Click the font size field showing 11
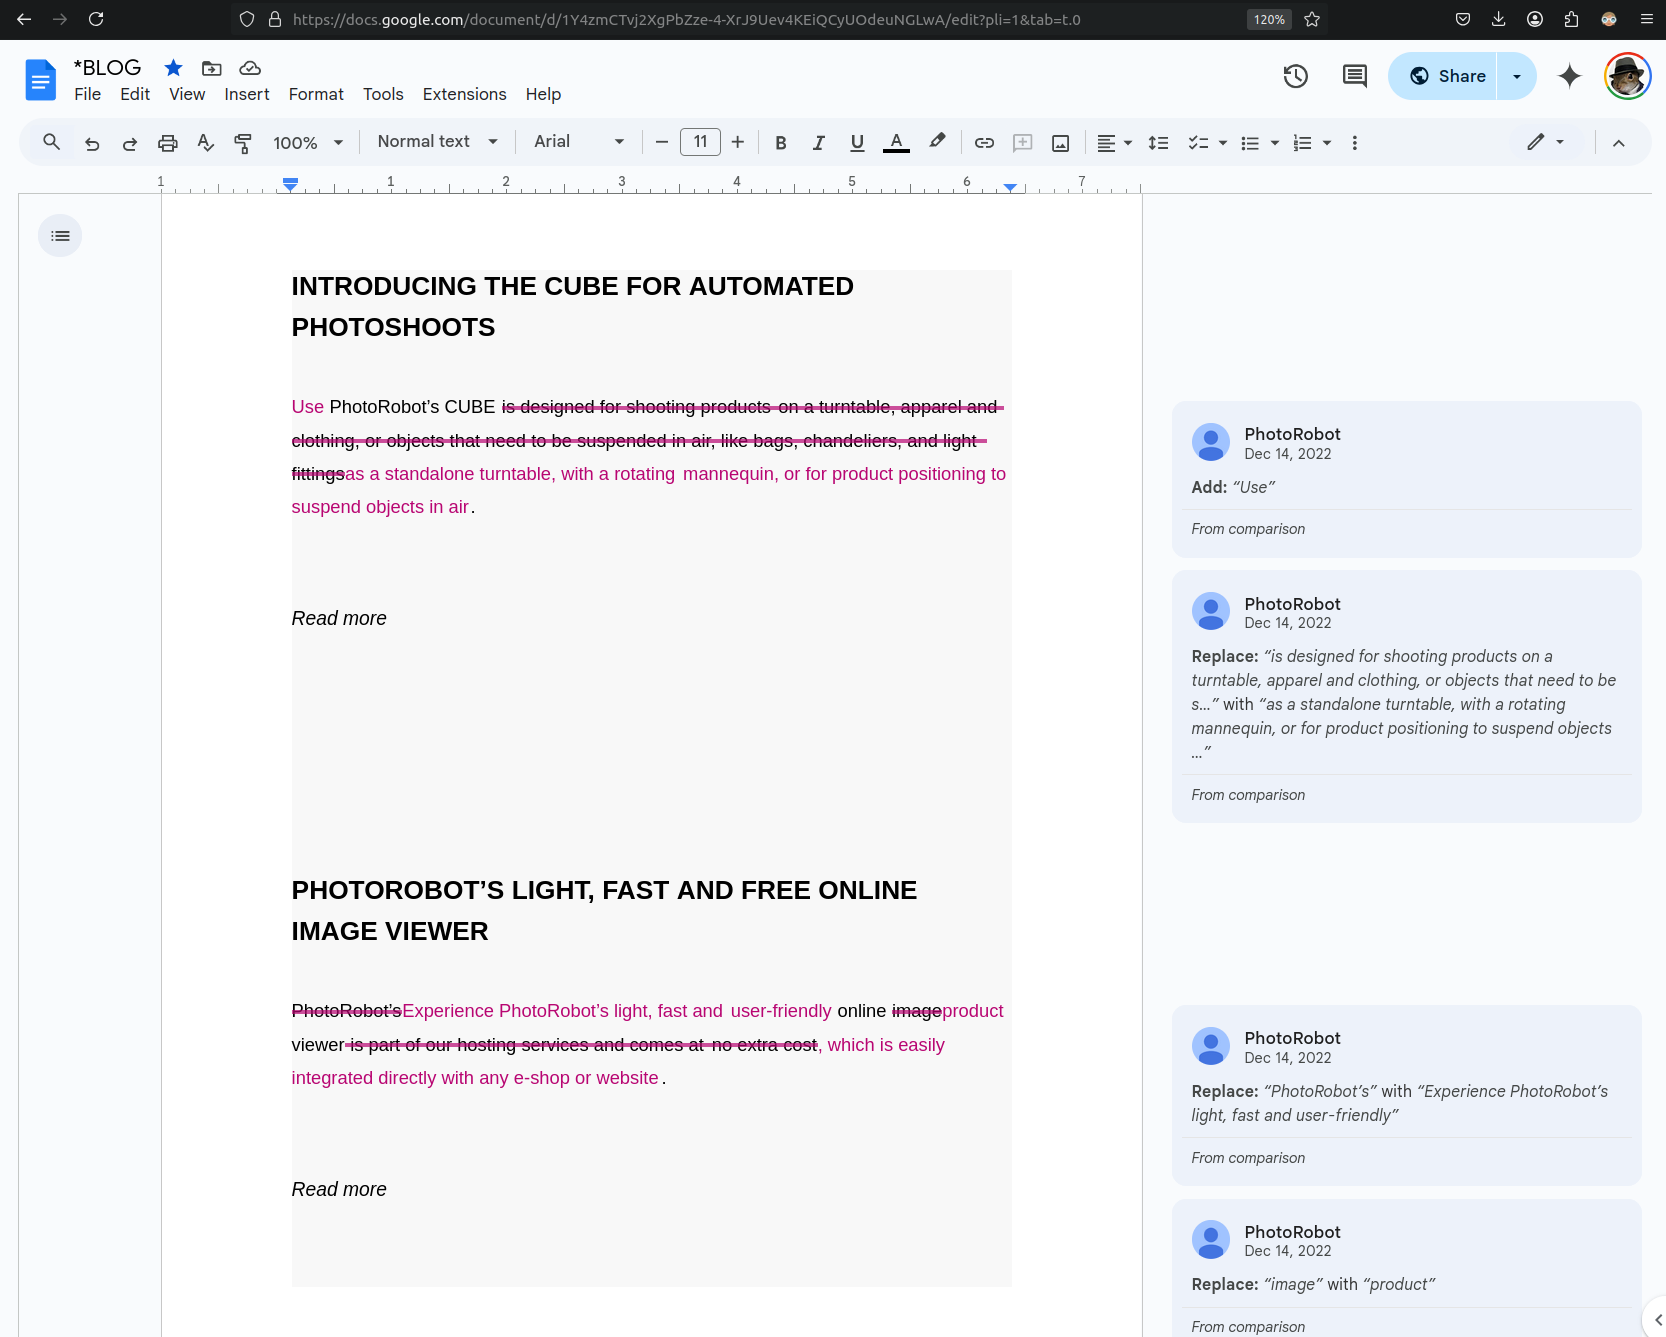 click(x=700, y=142)
